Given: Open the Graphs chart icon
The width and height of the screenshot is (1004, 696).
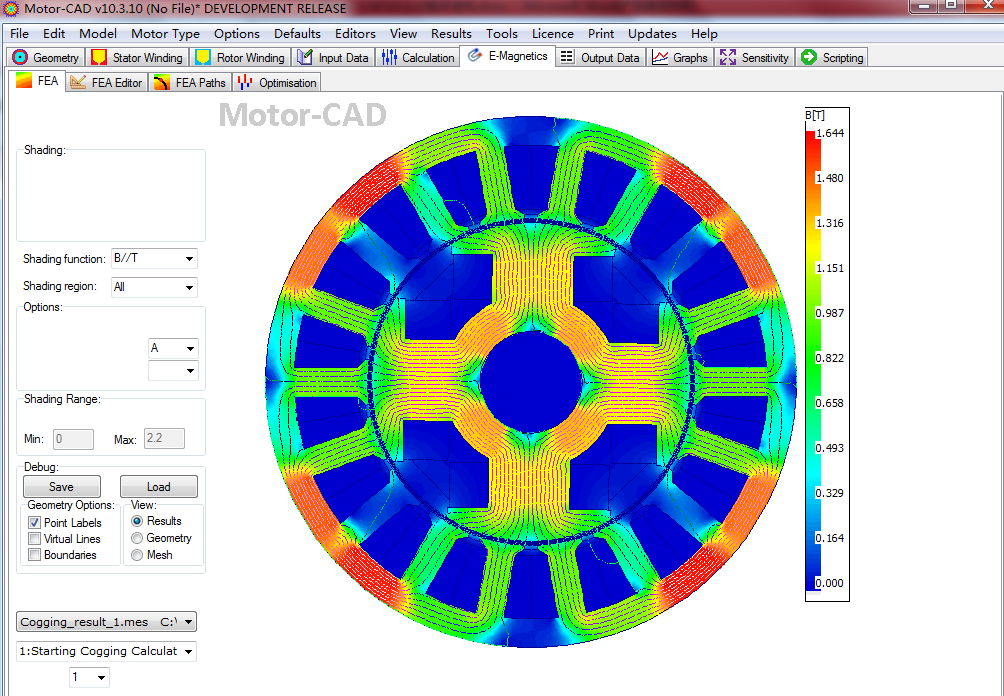Looking at the screenshot, I should click(660, 57).
